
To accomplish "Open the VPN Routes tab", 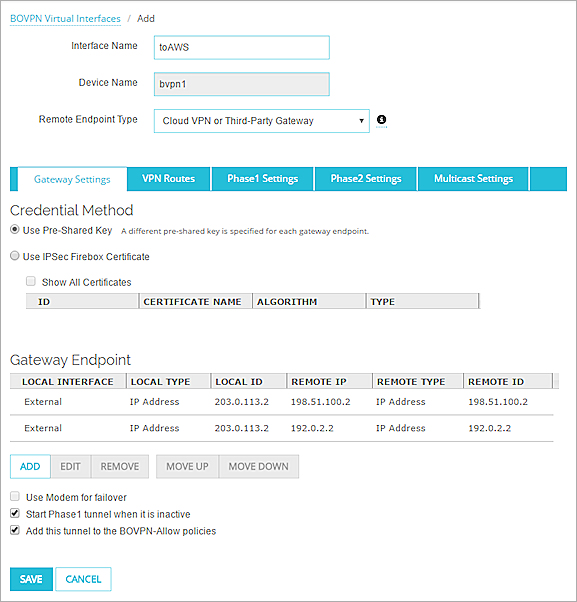I will pyautogui.click(x=169, y=179).
